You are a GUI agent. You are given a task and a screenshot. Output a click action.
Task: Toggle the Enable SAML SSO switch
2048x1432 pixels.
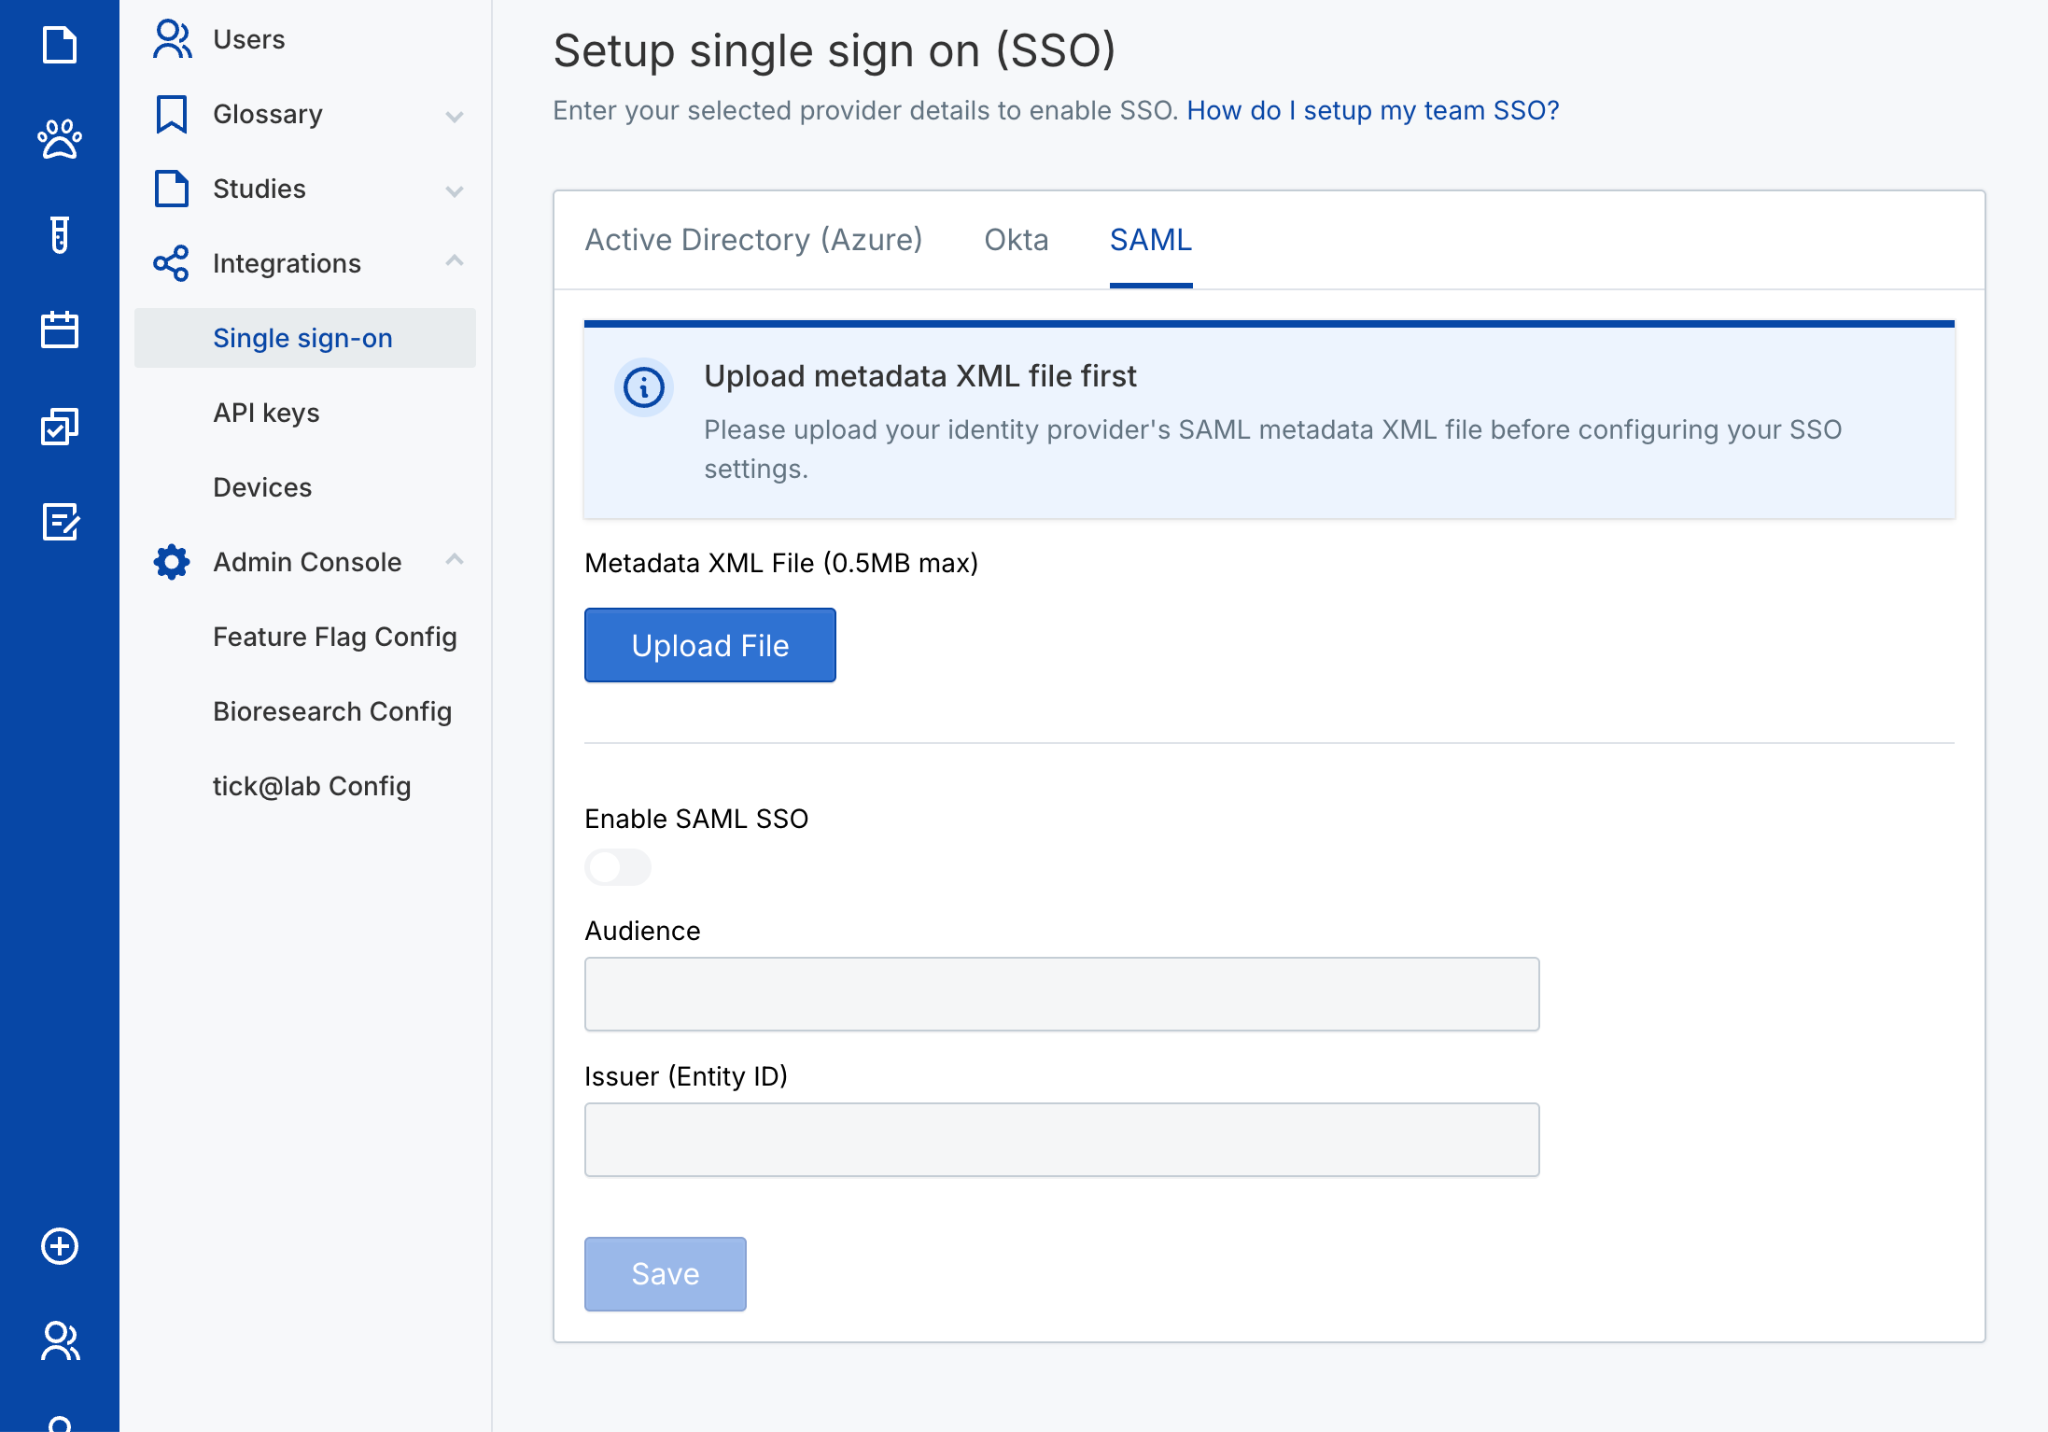coord(617,867)
